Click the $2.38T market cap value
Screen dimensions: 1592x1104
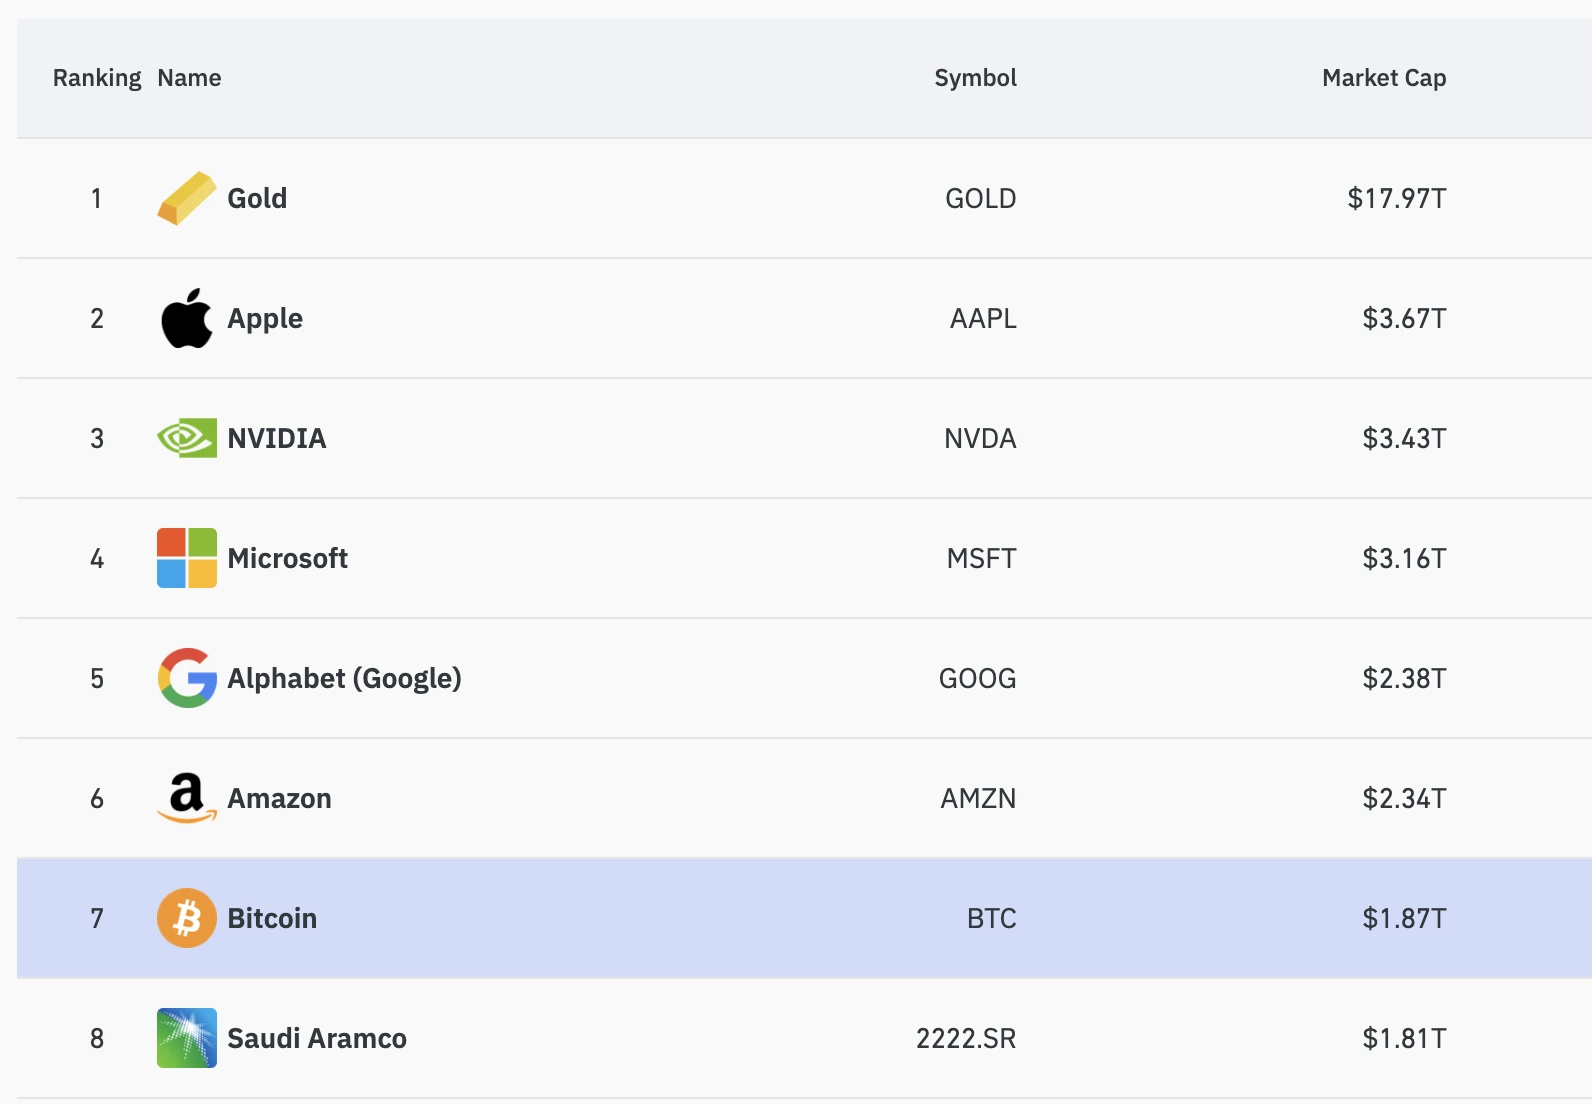click(x=1404, y=678)
